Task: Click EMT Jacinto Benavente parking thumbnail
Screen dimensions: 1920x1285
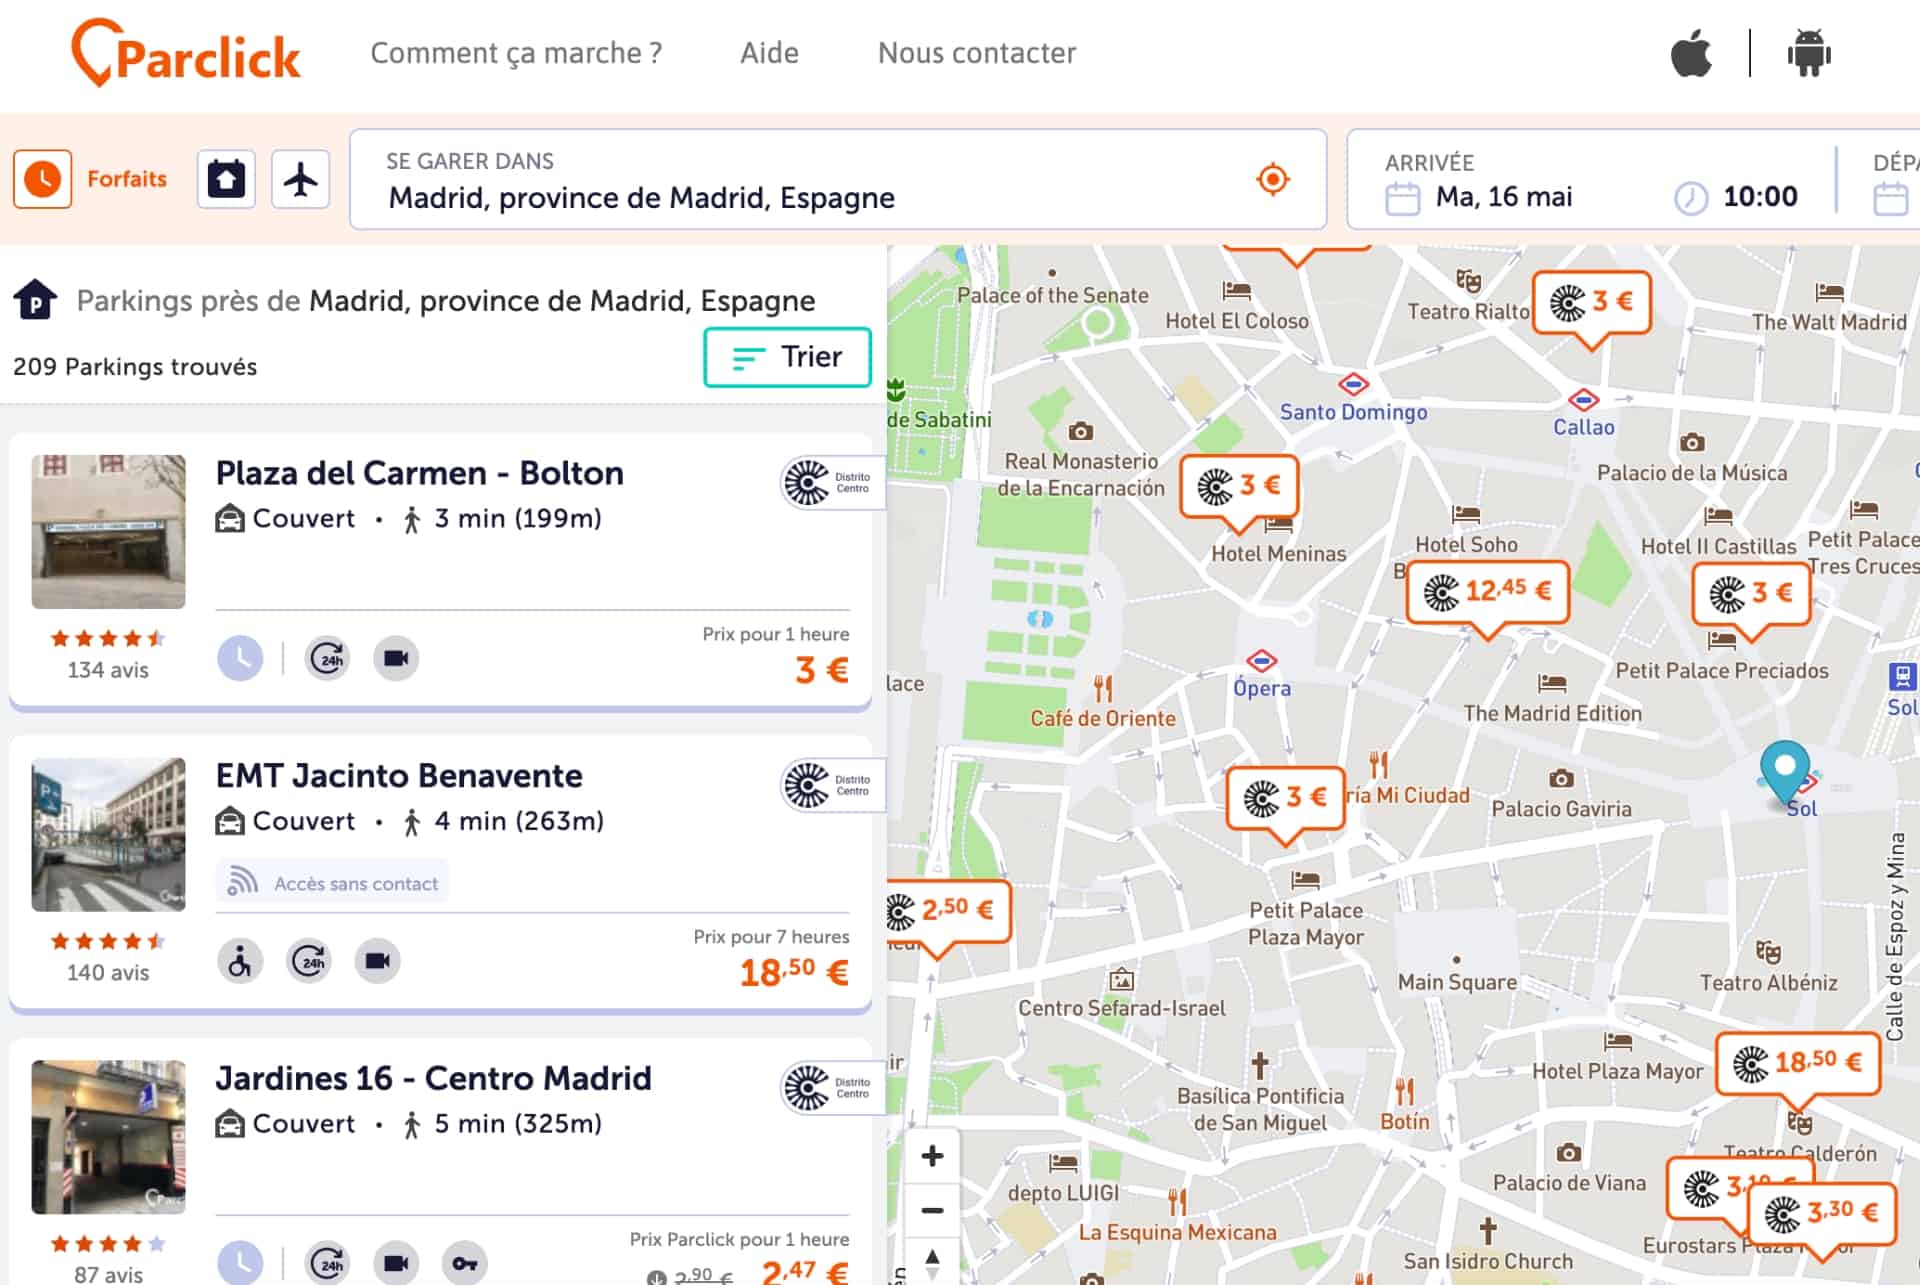Action: click(x=108, y=834)
